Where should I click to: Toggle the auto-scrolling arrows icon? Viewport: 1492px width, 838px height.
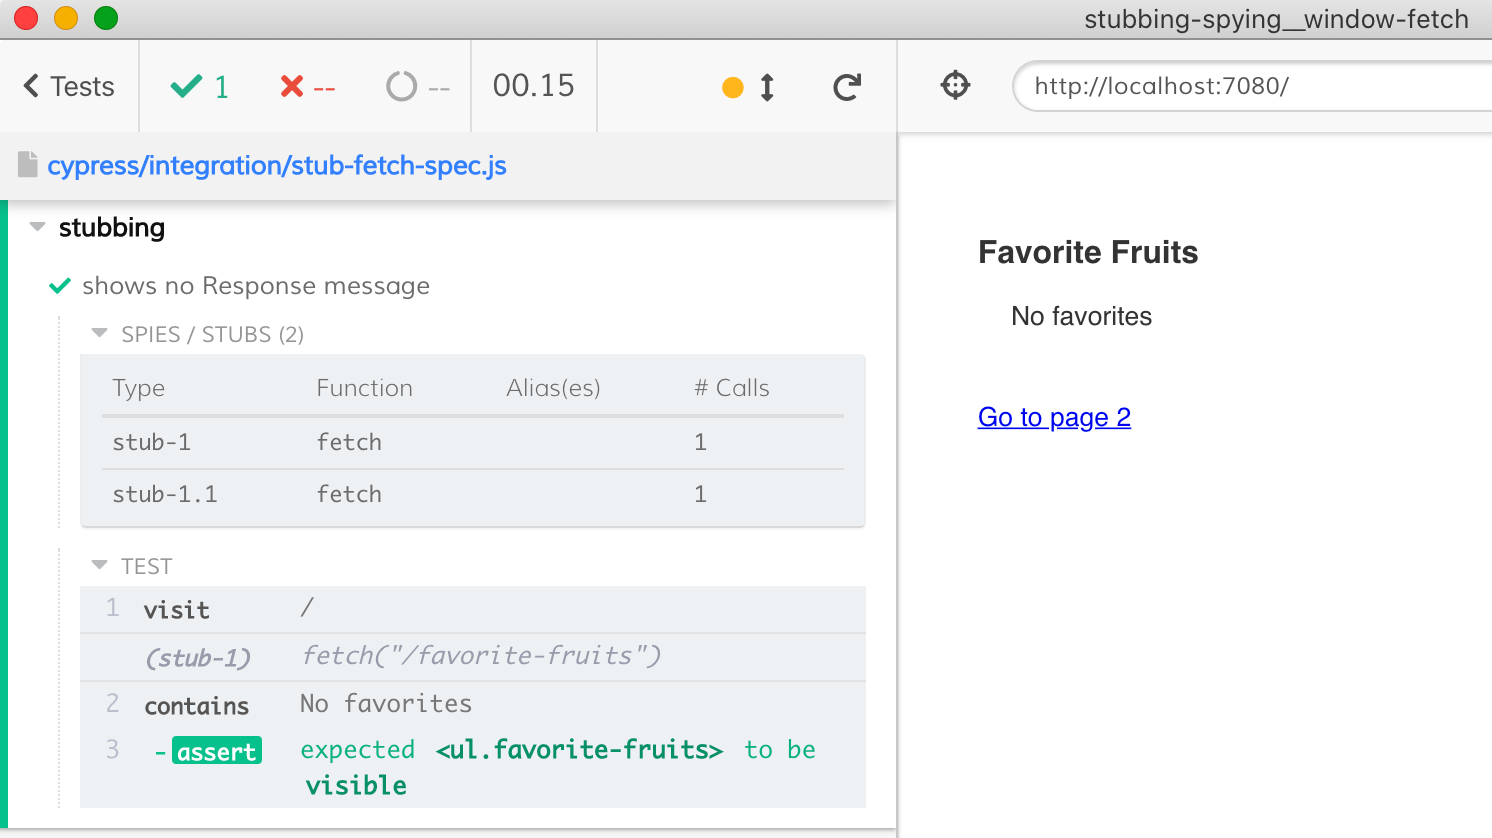pyautogui.click(x=767, y=88)
